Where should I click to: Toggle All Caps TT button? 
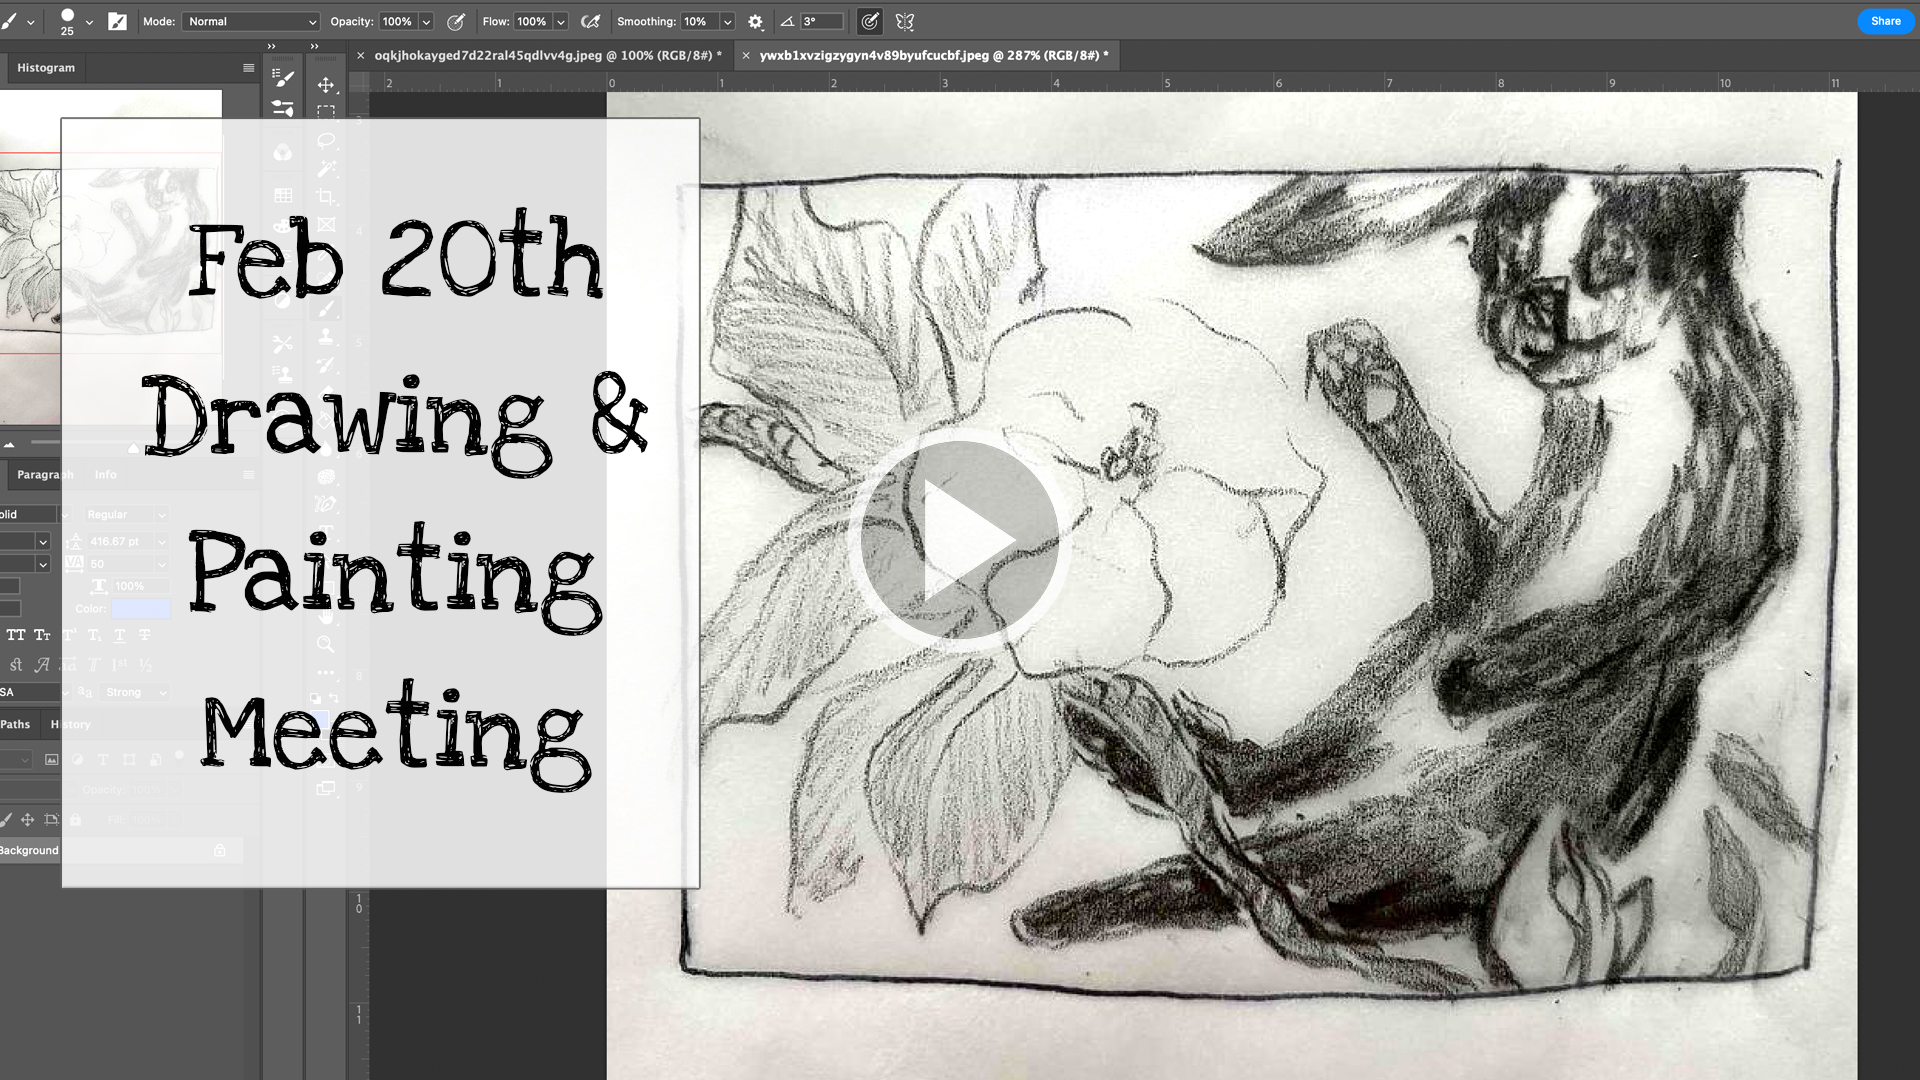coord(16,635)
